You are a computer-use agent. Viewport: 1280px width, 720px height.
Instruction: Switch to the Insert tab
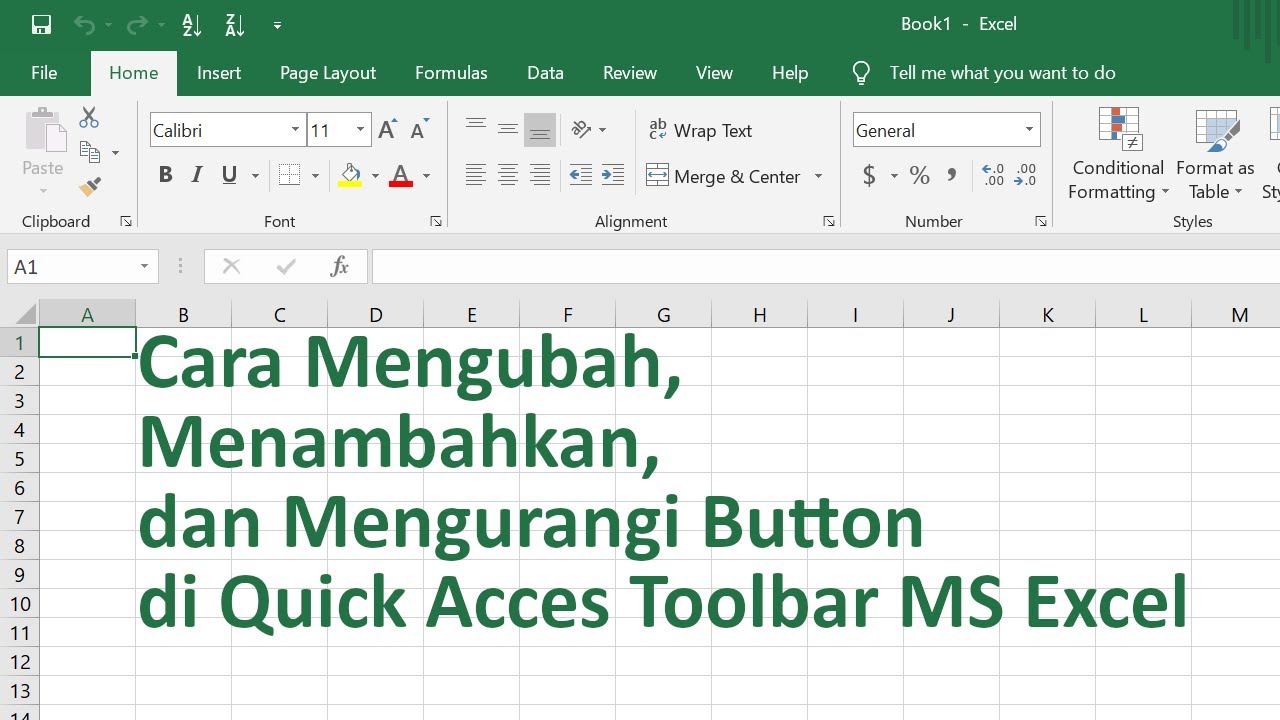click(219, 73)
